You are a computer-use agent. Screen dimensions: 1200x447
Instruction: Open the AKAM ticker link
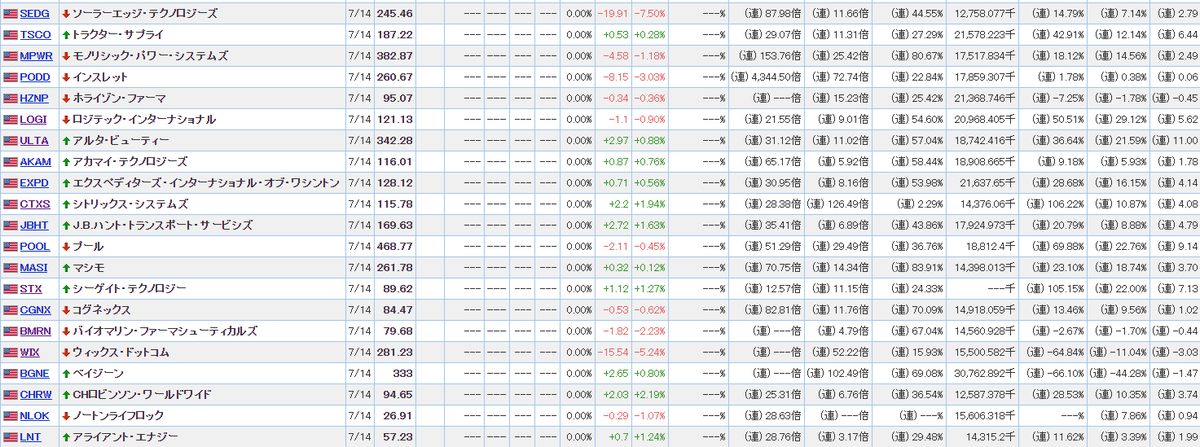(34, 161)
